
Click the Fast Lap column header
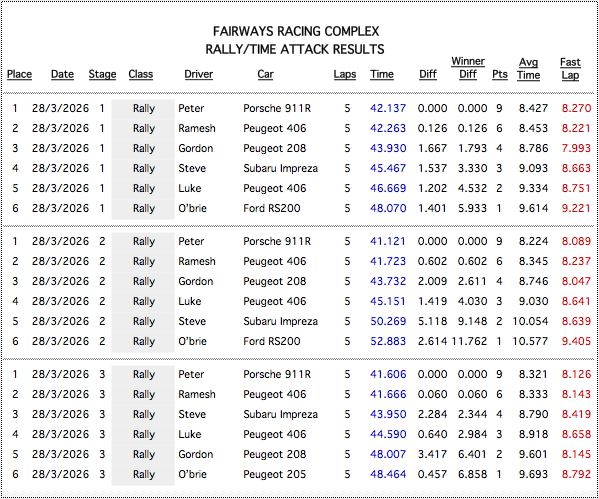point(570,69)
